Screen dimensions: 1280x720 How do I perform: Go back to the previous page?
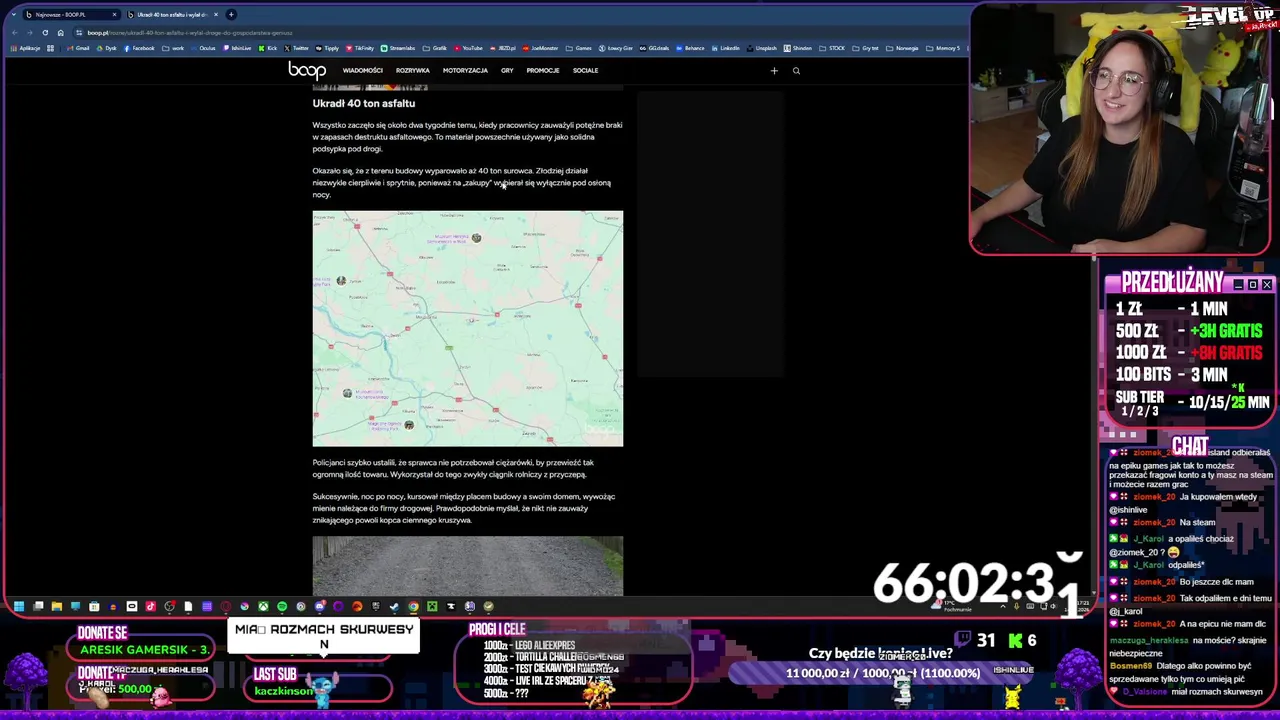[x=15, y=33]
